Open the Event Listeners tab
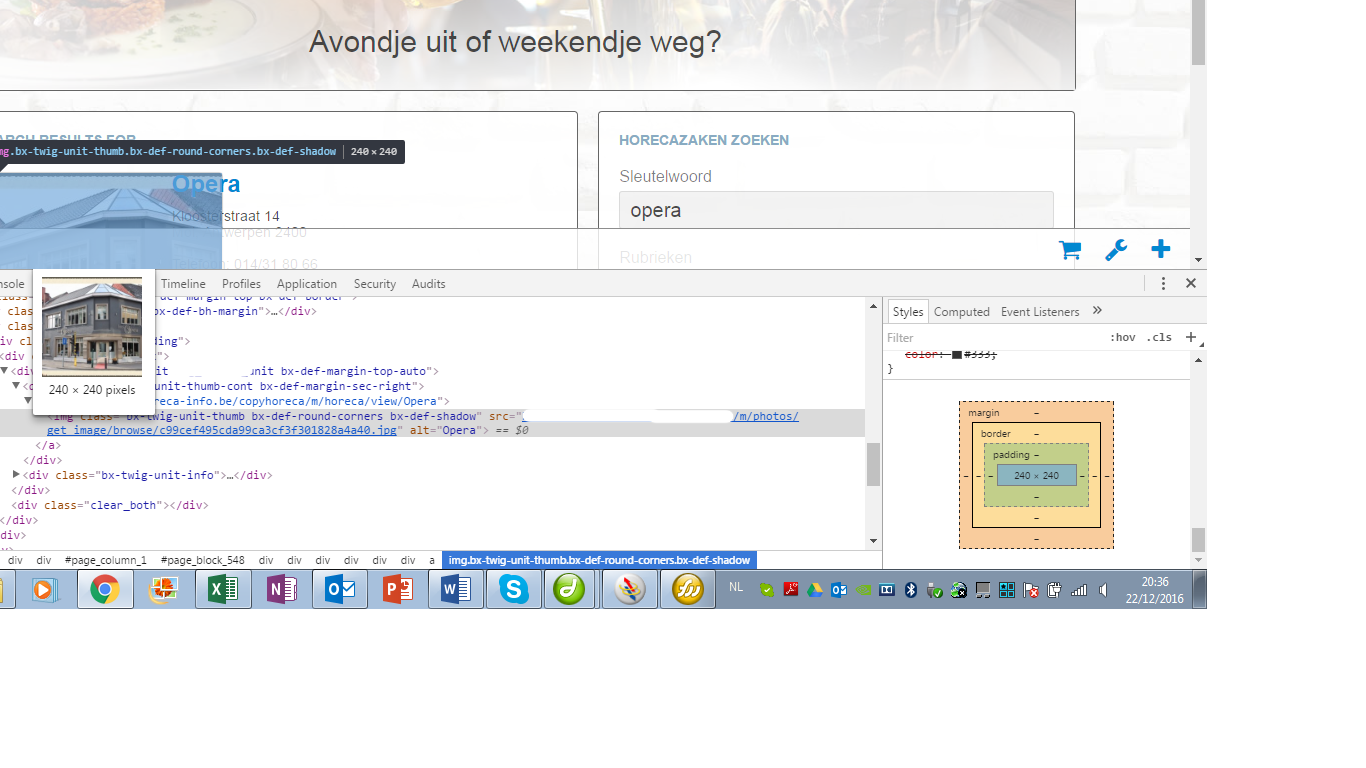1366x768 pixels. [1040, 312]
